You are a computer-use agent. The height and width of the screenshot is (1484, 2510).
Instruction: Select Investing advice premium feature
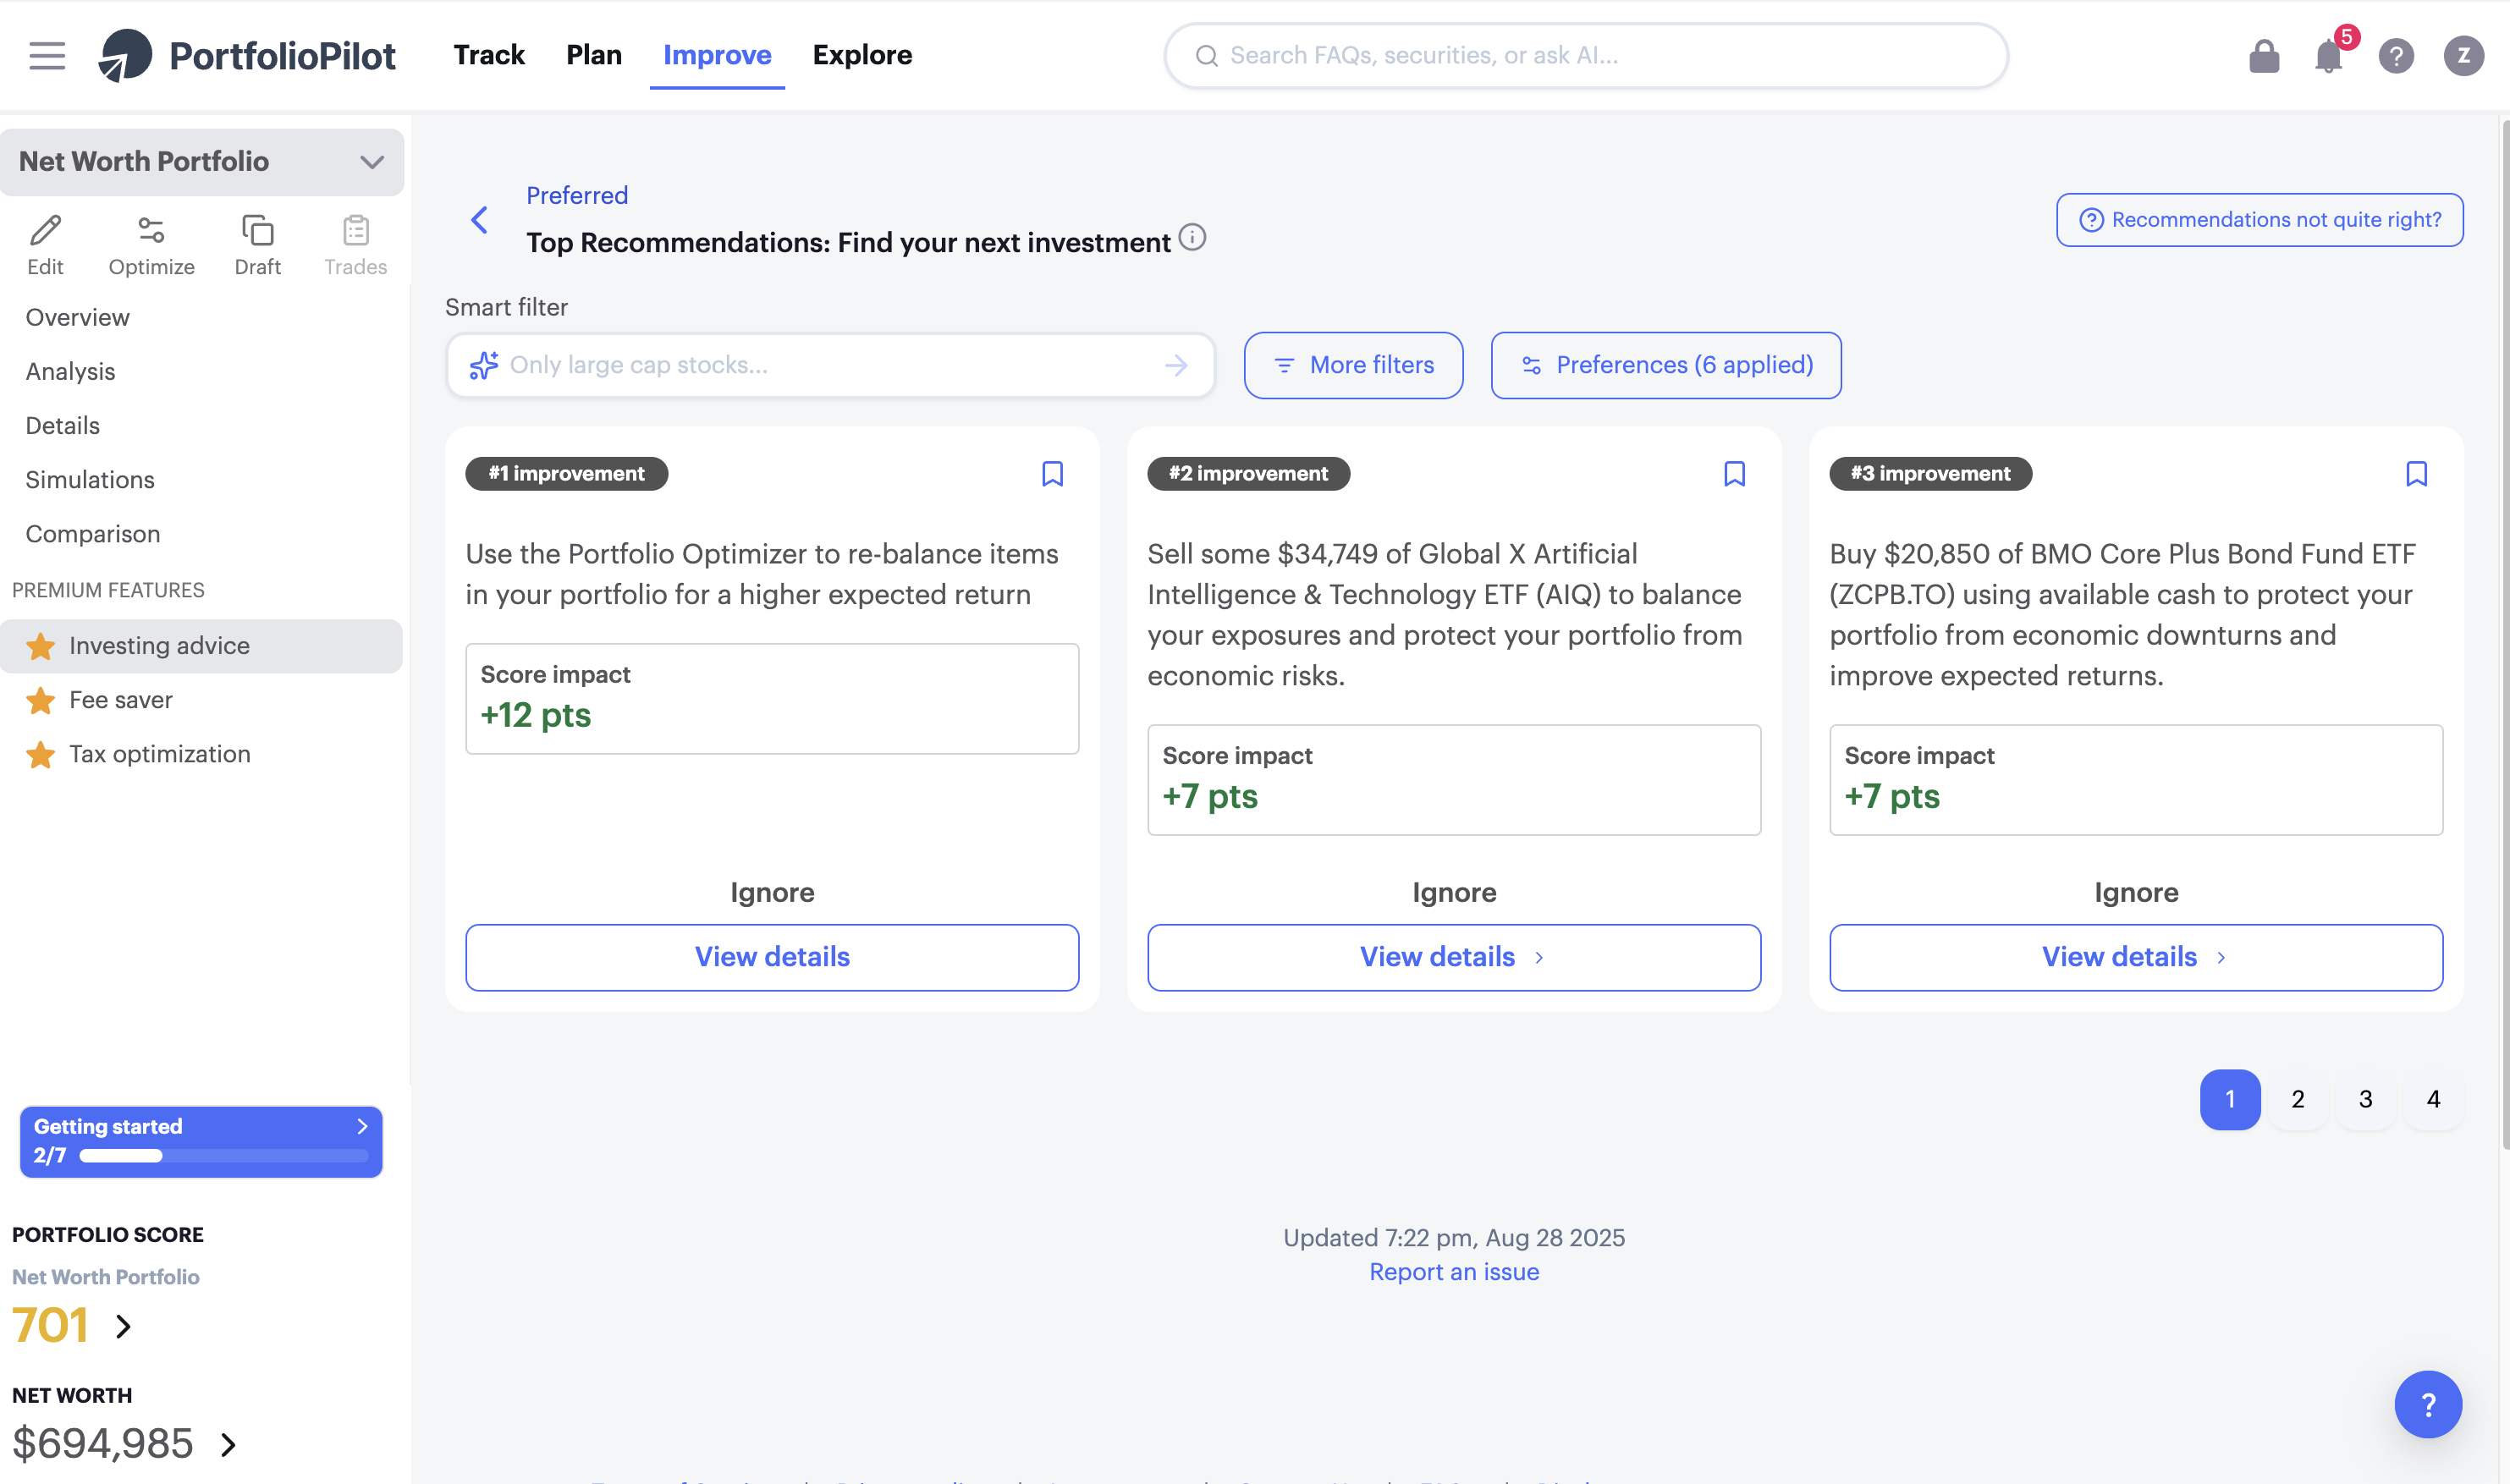point(201,646)
